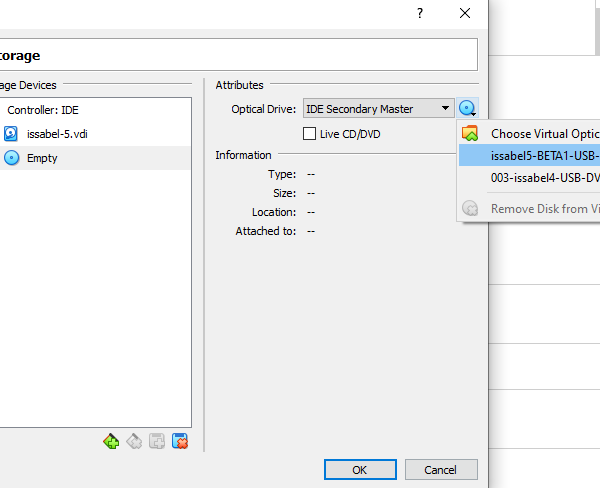Click the optical disk chooser icon
This screenshot has width=600, height=488.
pyautogui.click(x=467, y=108)
